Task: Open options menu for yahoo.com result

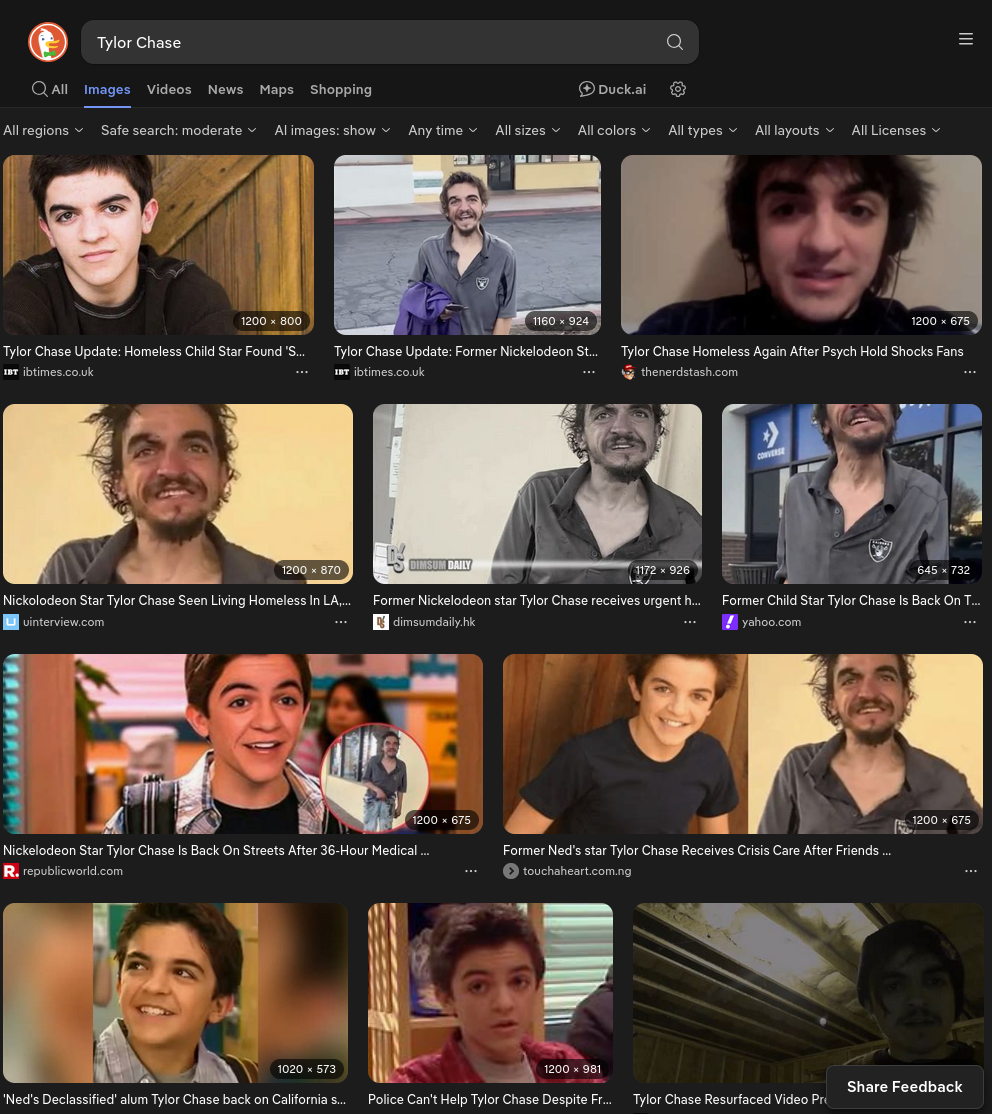Action: pyautogui.click(x=970, y=622)
